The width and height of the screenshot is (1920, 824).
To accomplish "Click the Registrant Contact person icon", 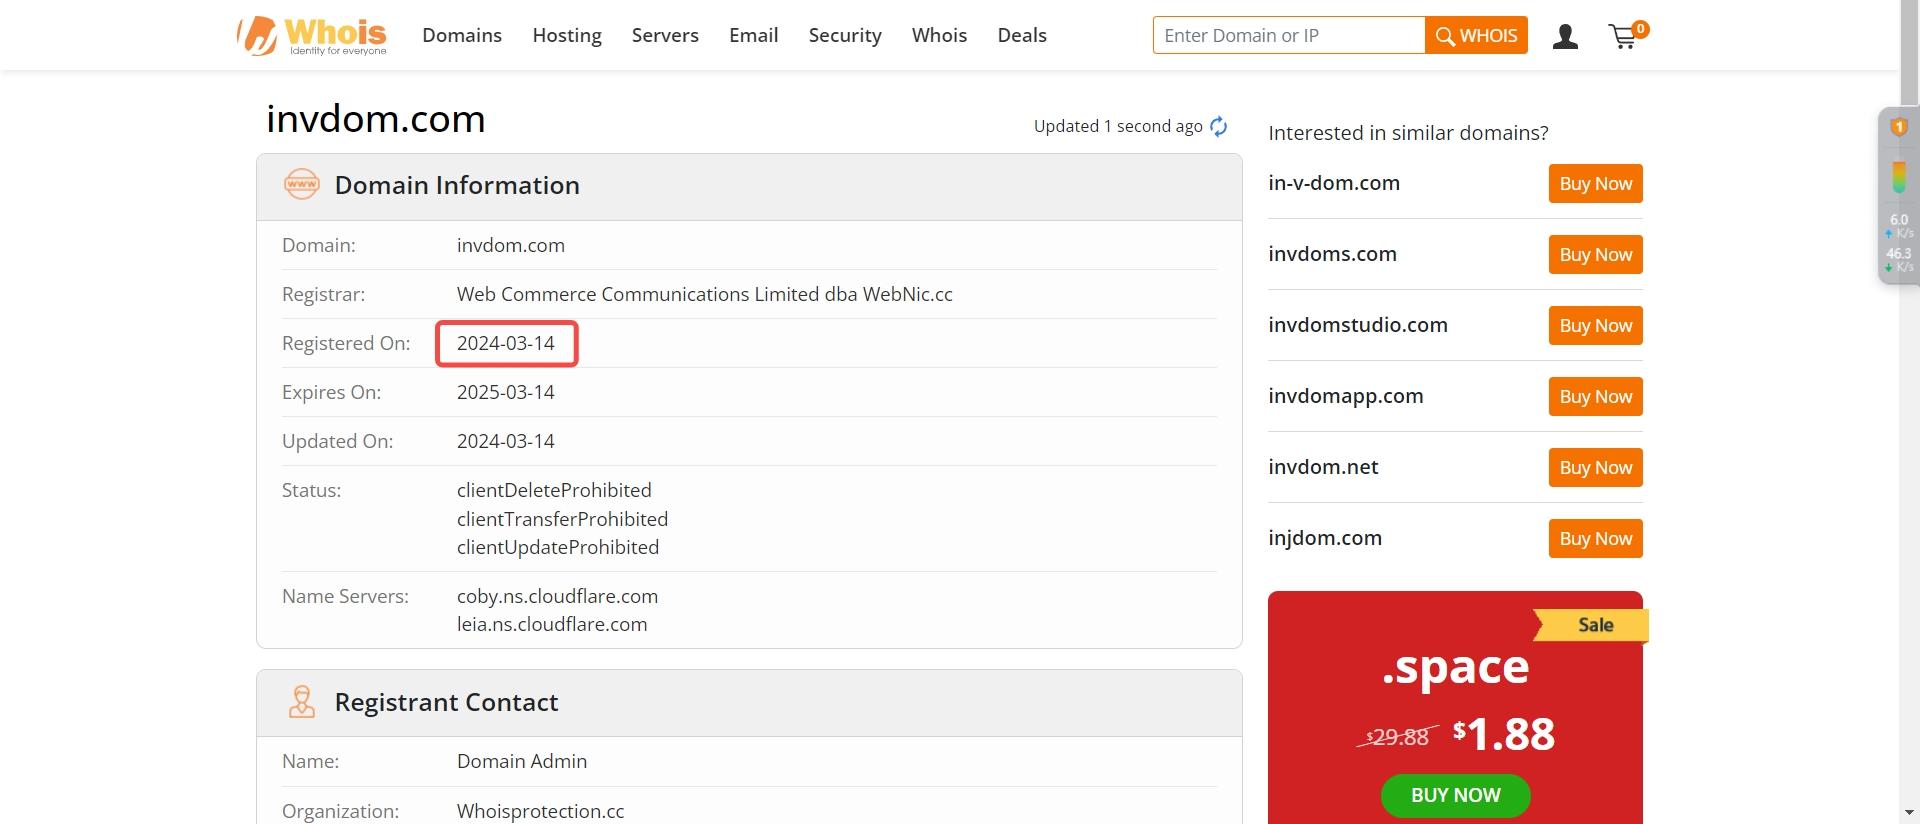I will tap(301, 702).
